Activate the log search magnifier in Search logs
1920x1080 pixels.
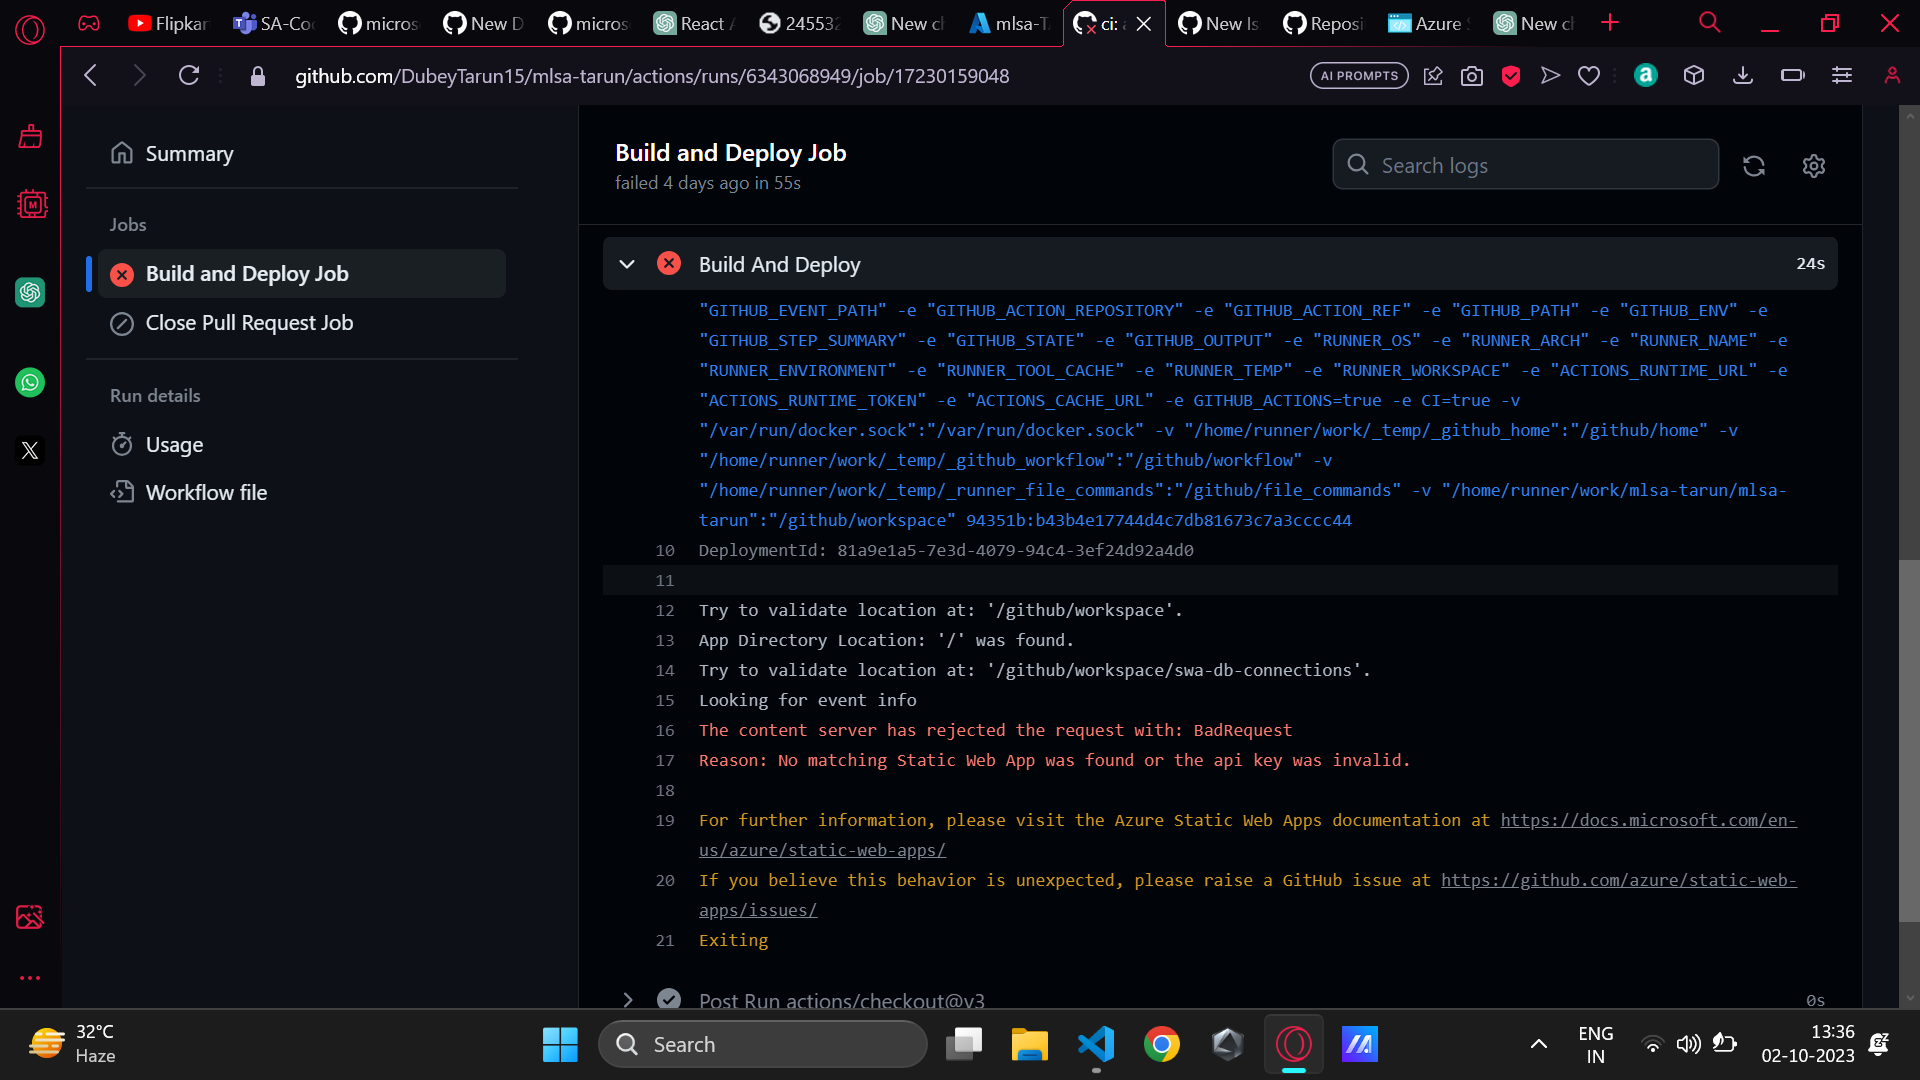coord(1357,164)
